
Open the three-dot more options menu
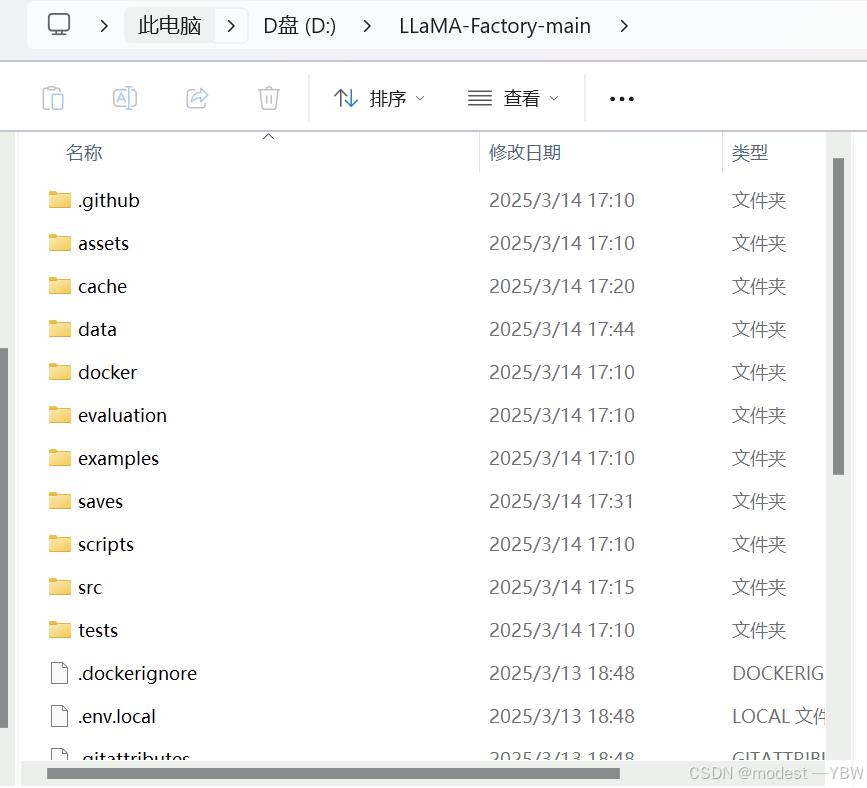(x=621, y=99)
